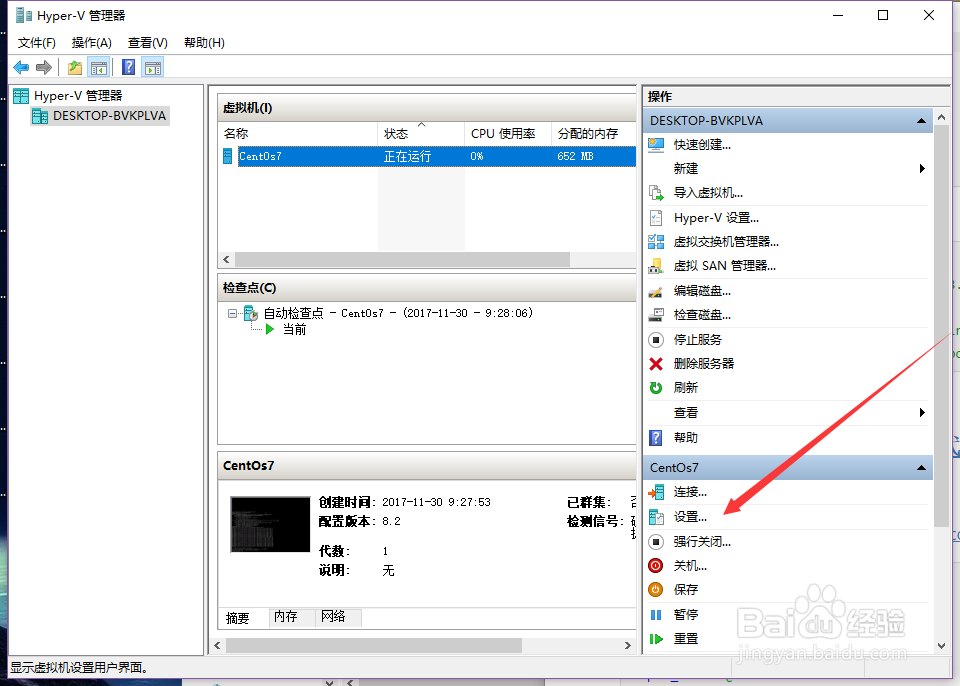Click the 强行关闭 icon
This screenshot has width=960, height=686.
656,541
